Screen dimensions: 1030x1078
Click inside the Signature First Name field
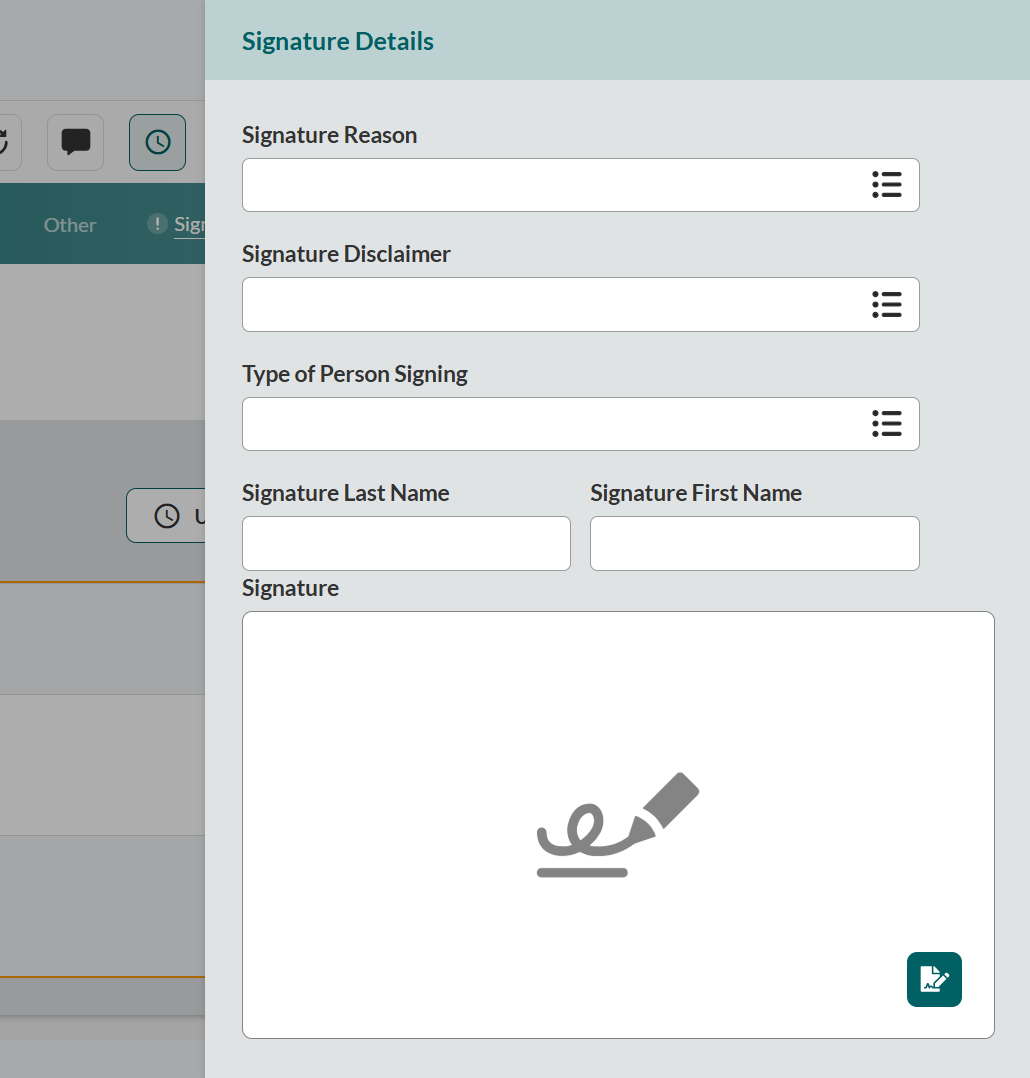coord(754,543)
